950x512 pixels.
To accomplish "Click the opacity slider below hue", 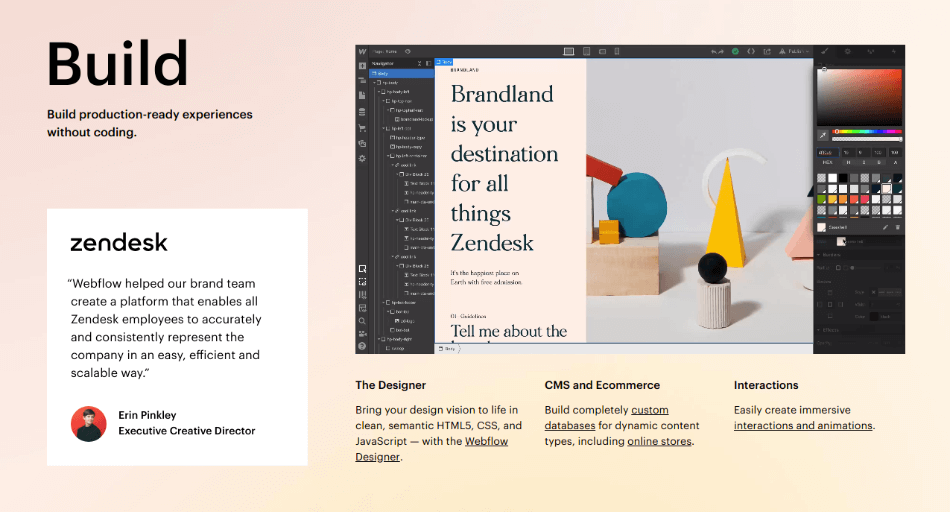I will (867, 139).
